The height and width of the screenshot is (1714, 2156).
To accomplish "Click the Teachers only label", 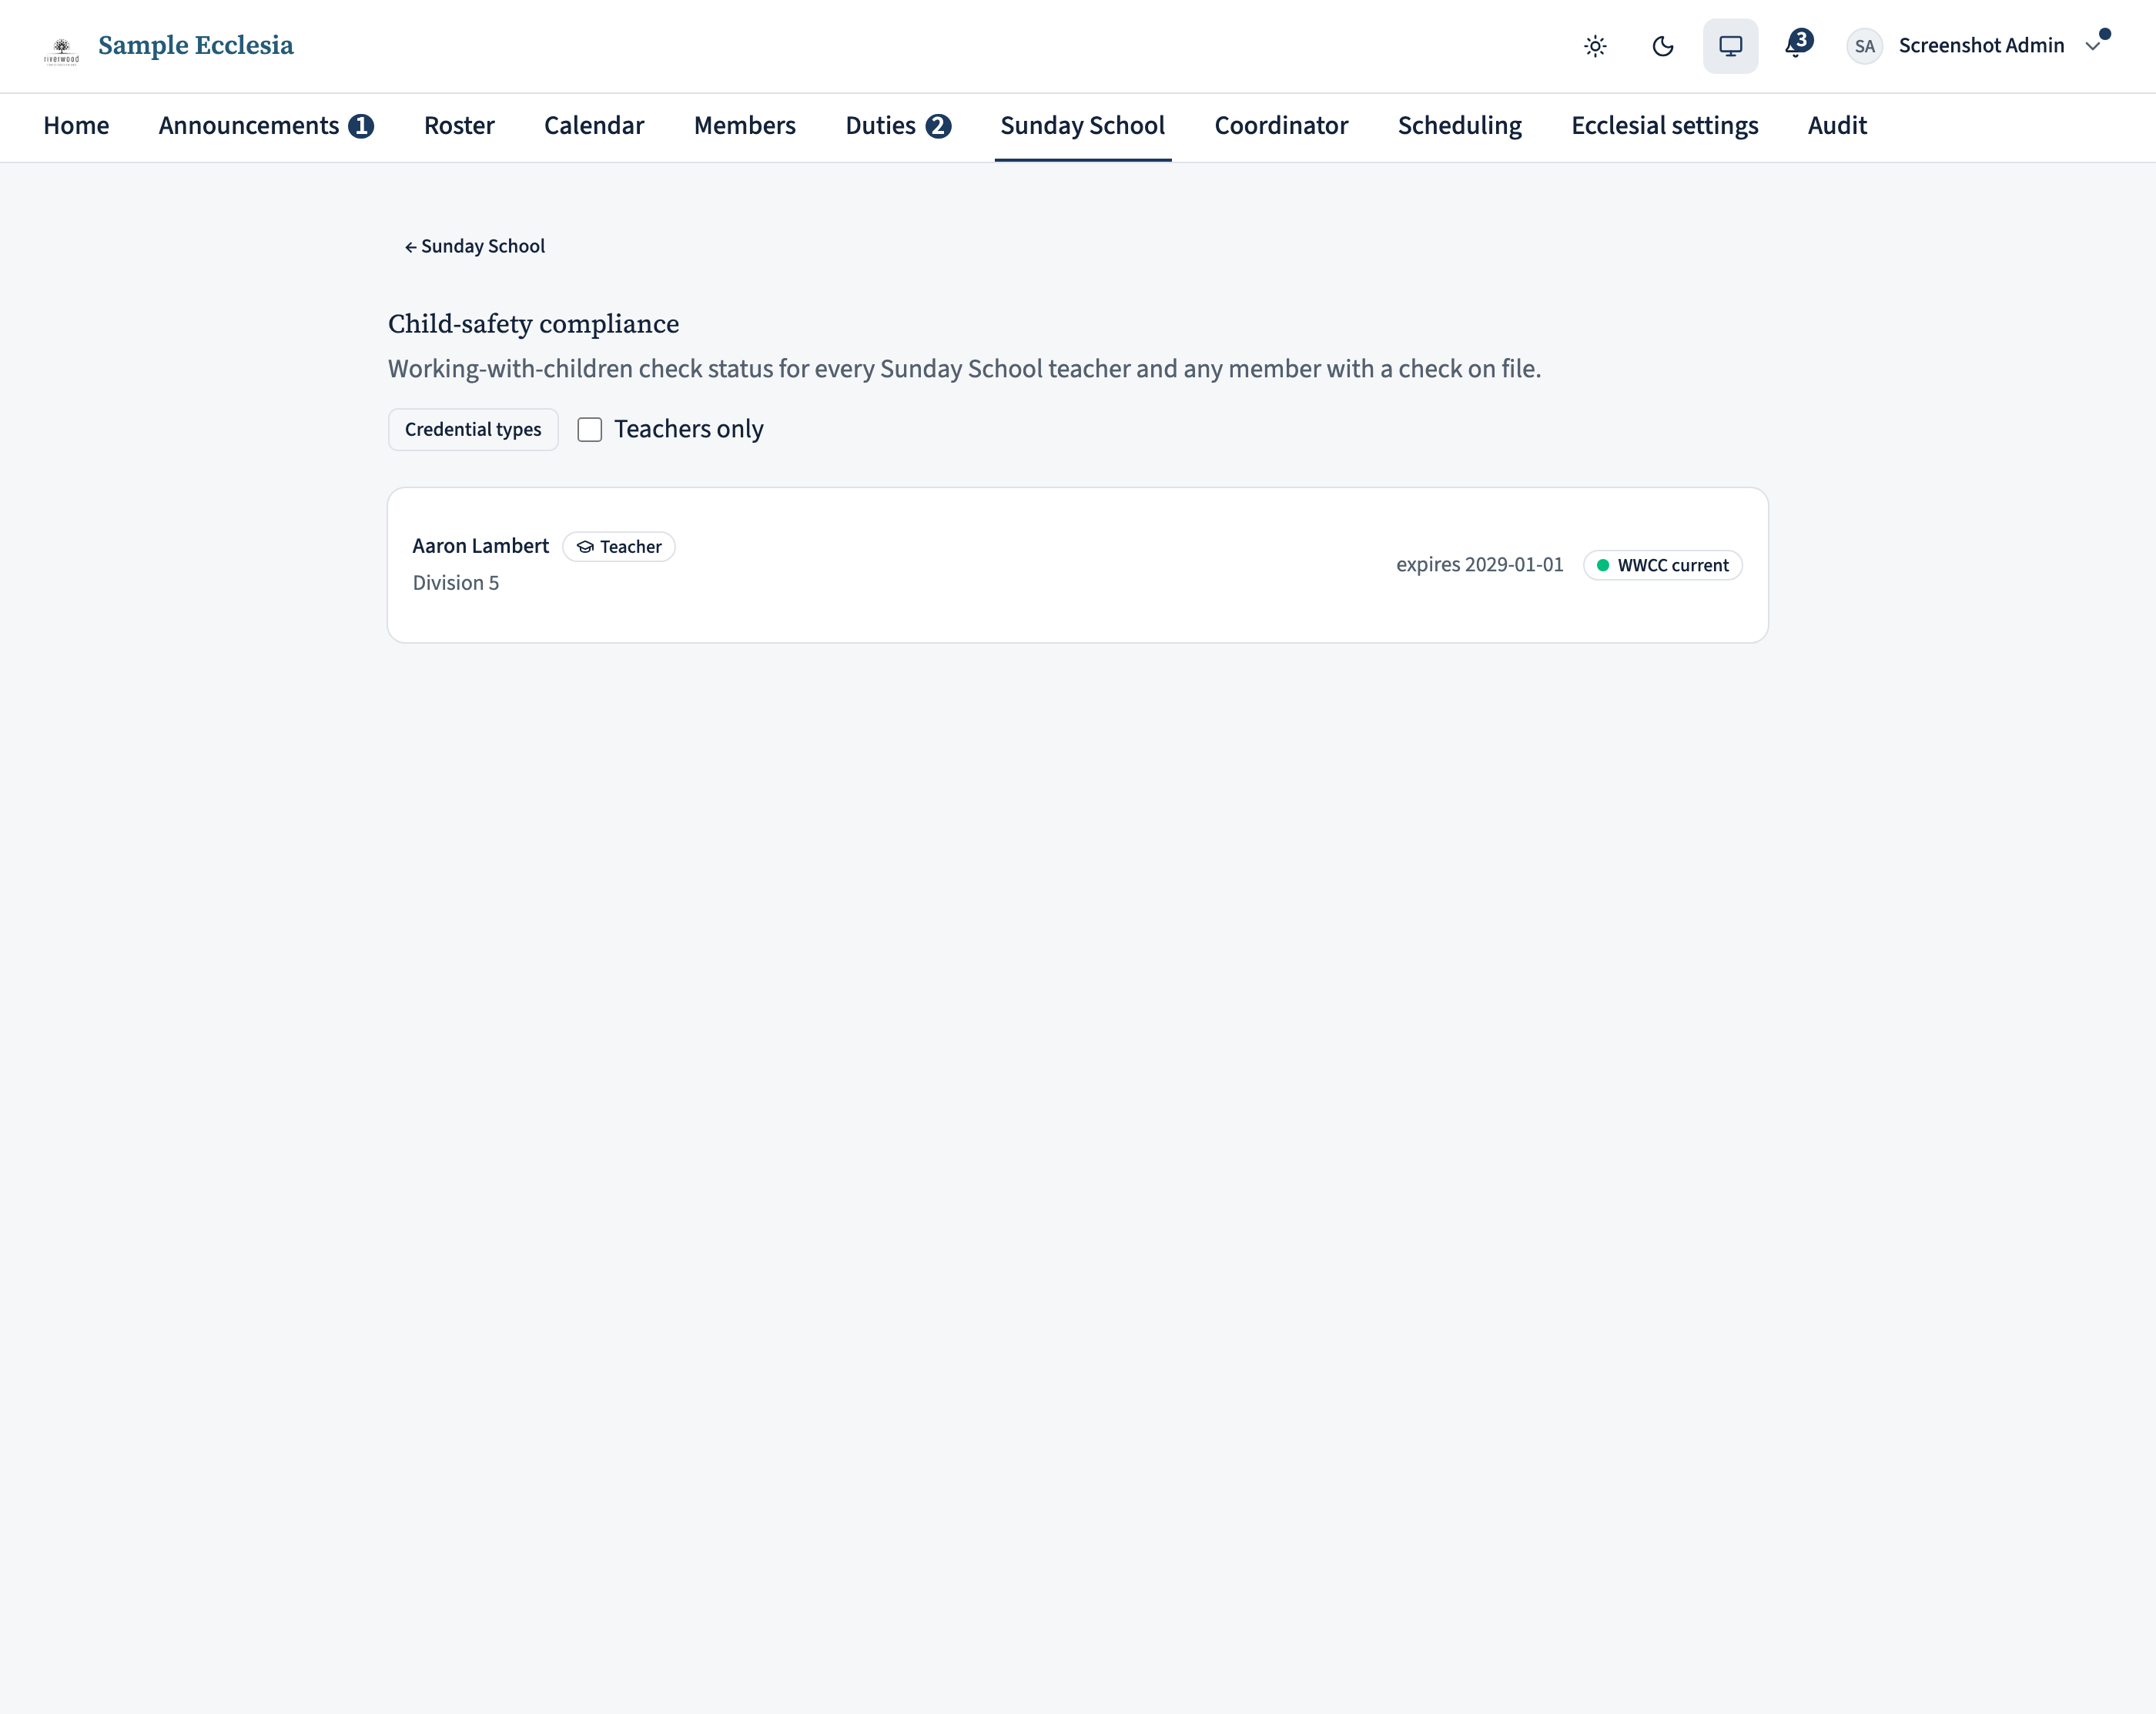I will tap(689, 429).
